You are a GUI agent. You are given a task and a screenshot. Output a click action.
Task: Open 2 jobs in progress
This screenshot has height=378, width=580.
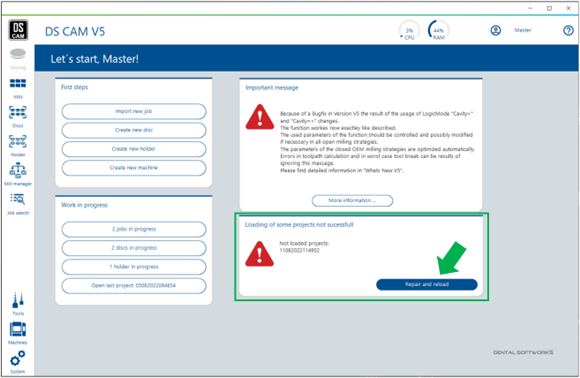[134, 229]
